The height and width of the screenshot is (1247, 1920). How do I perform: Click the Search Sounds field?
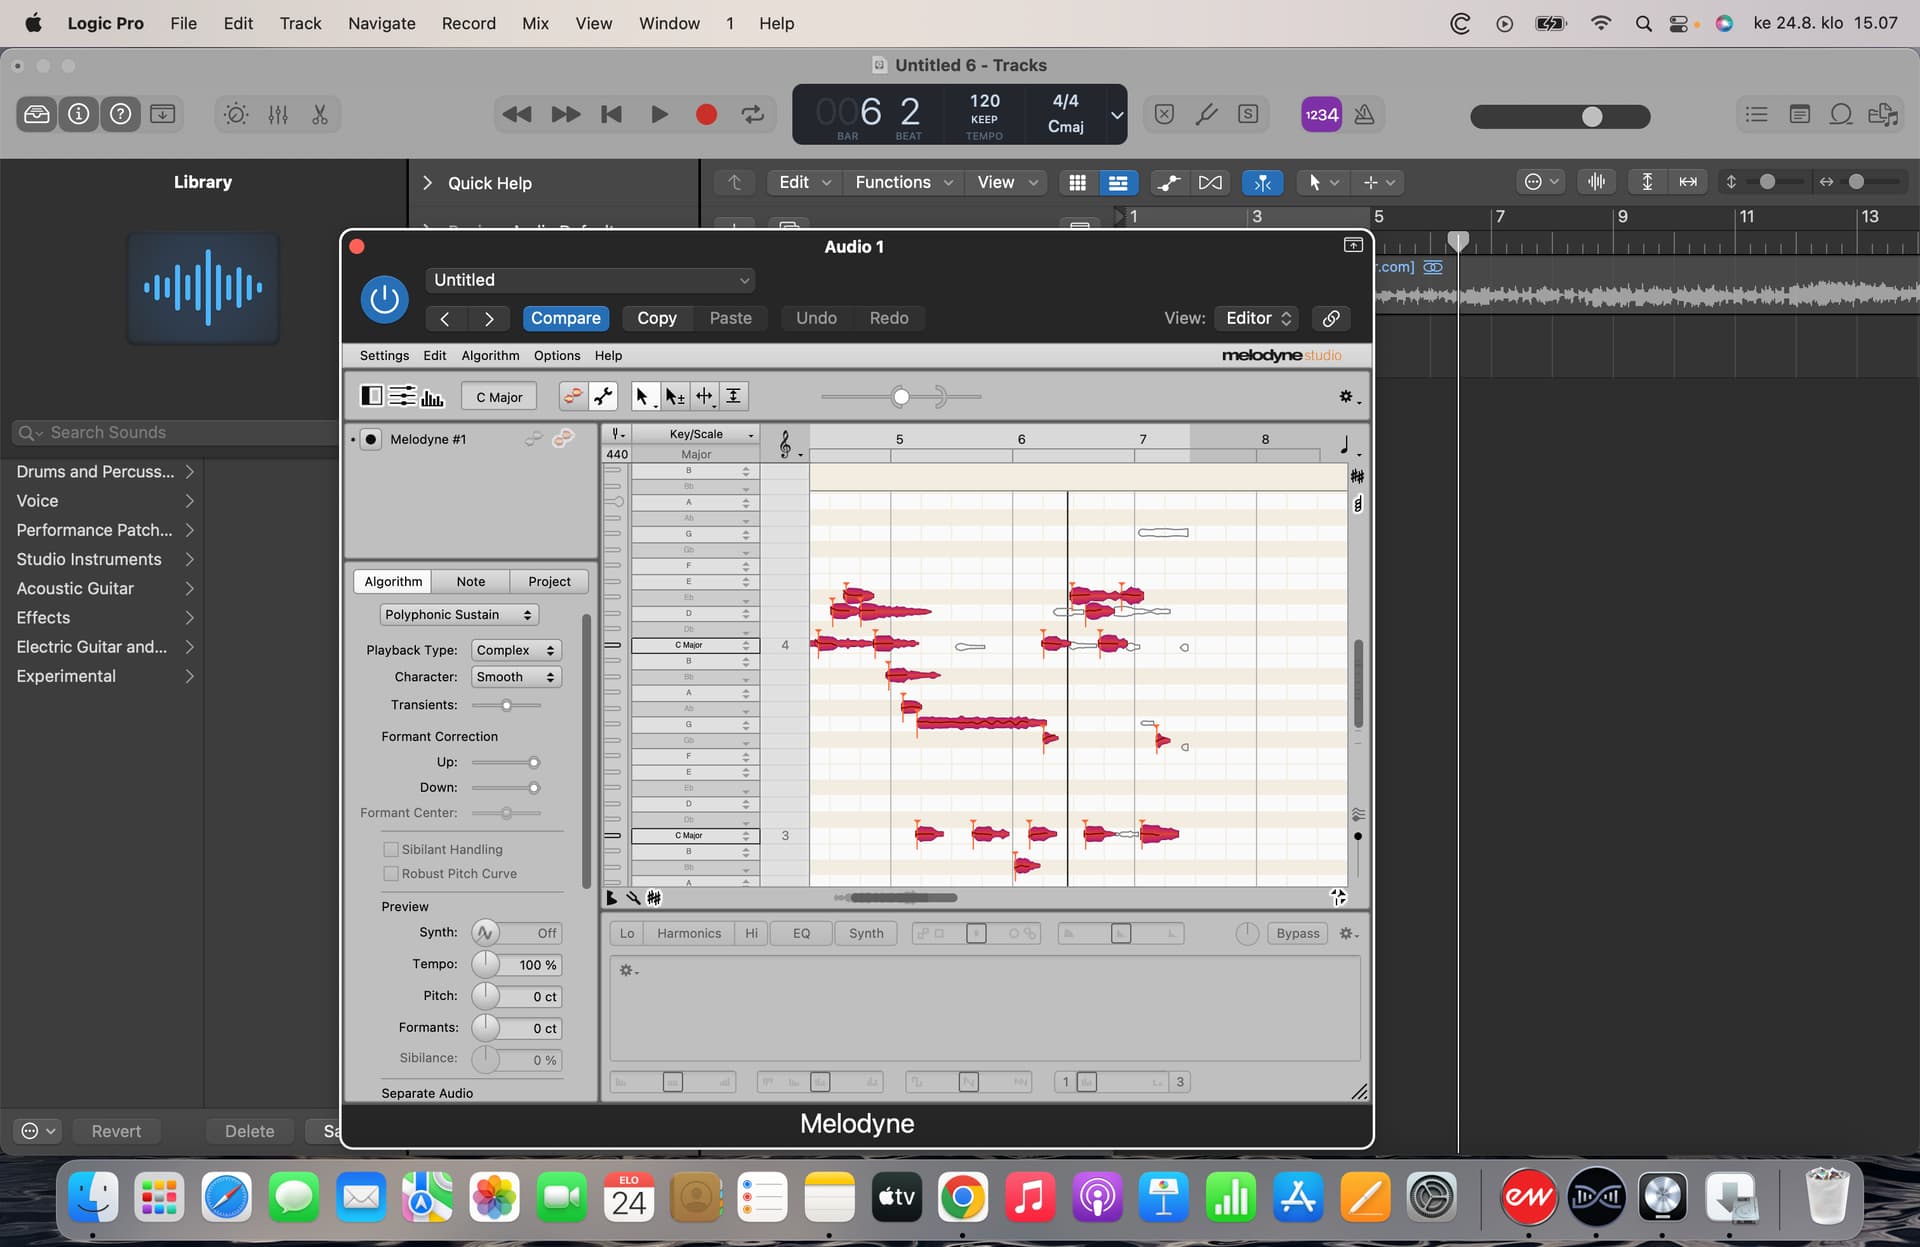[x=176, y=432]
